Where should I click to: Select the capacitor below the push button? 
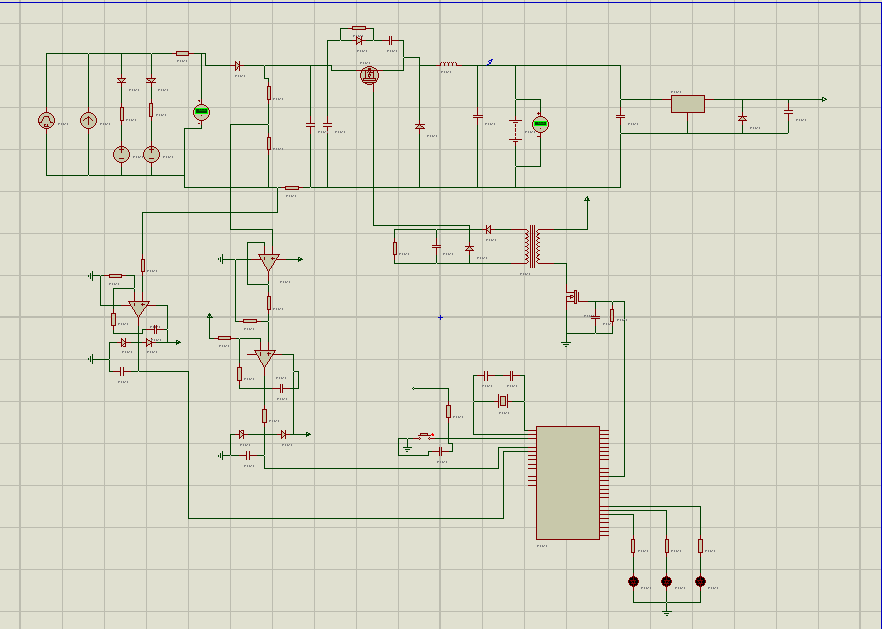(x=440, y=452)
